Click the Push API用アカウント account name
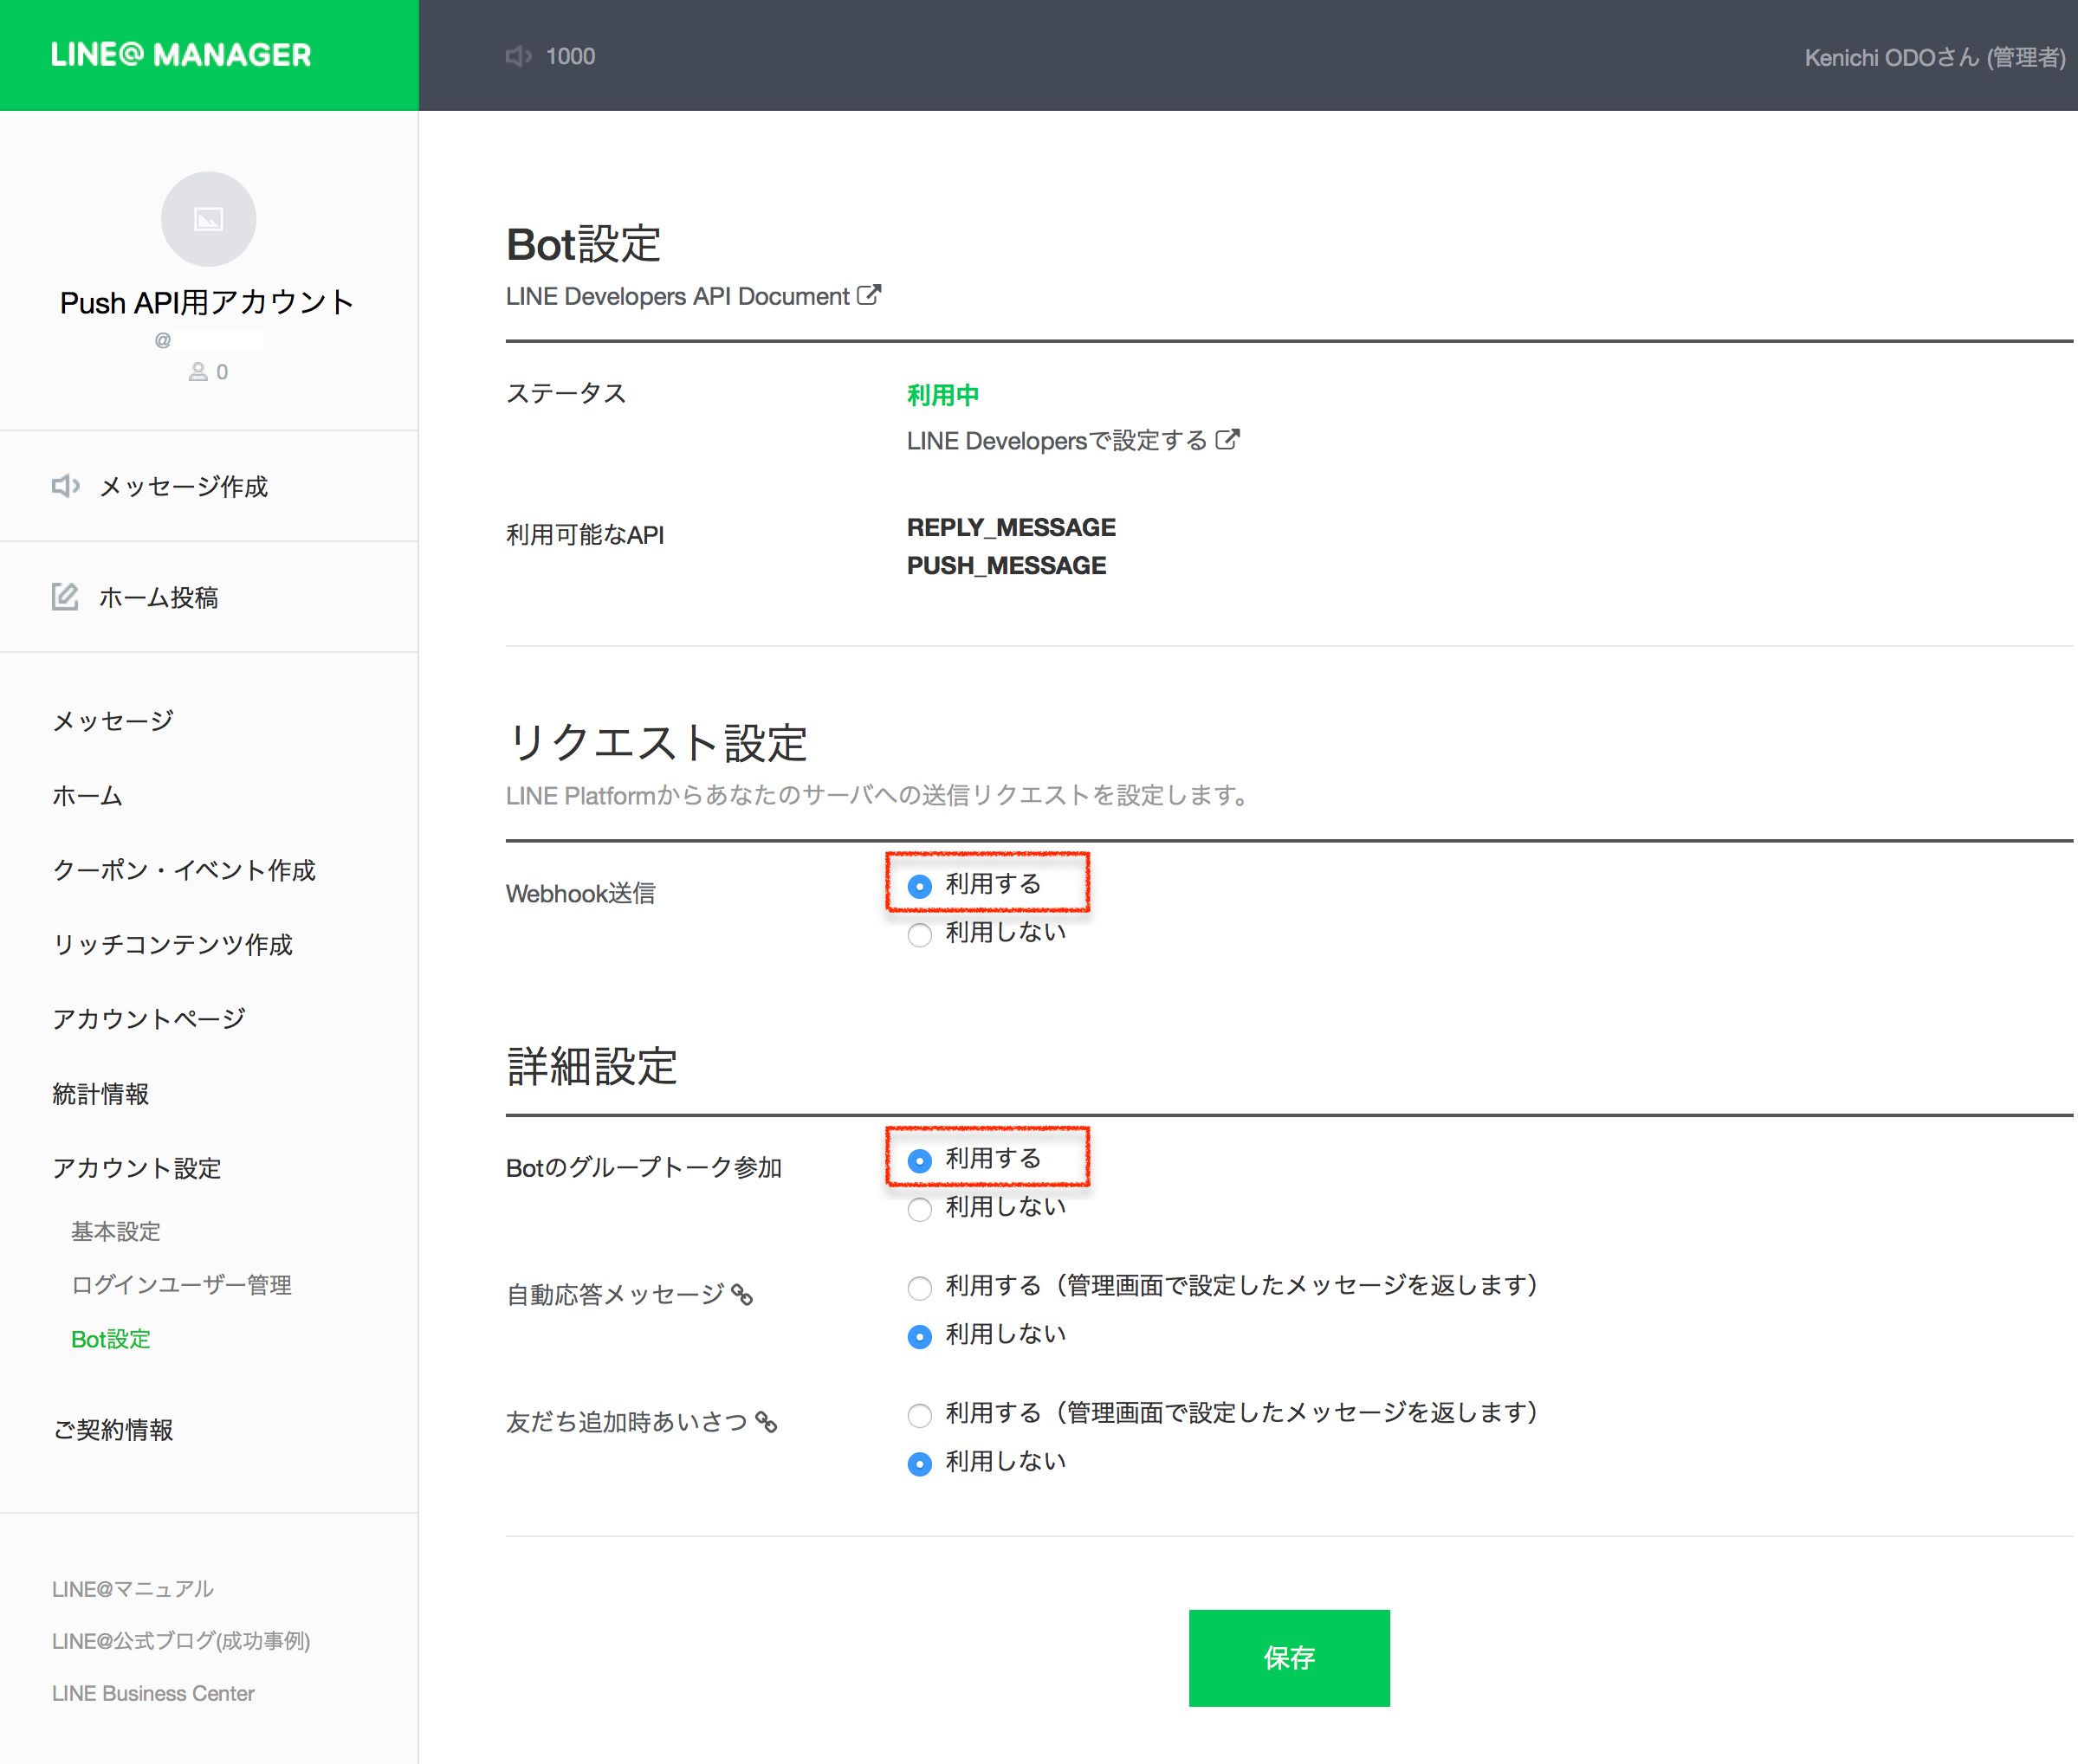 coord(207,302)
